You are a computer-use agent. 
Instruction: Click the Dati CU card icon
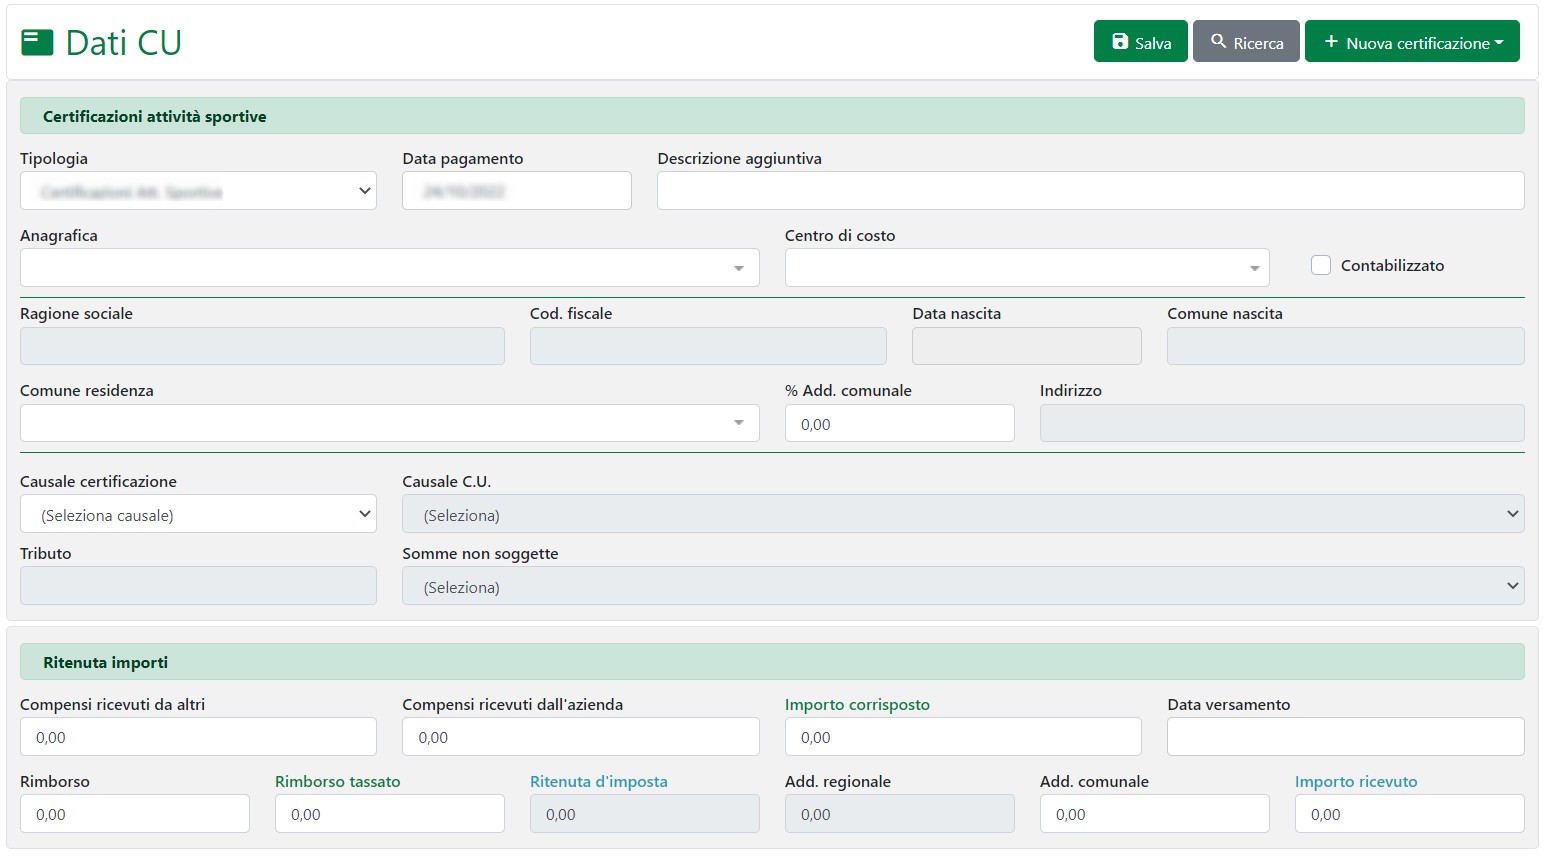point(37,42)
